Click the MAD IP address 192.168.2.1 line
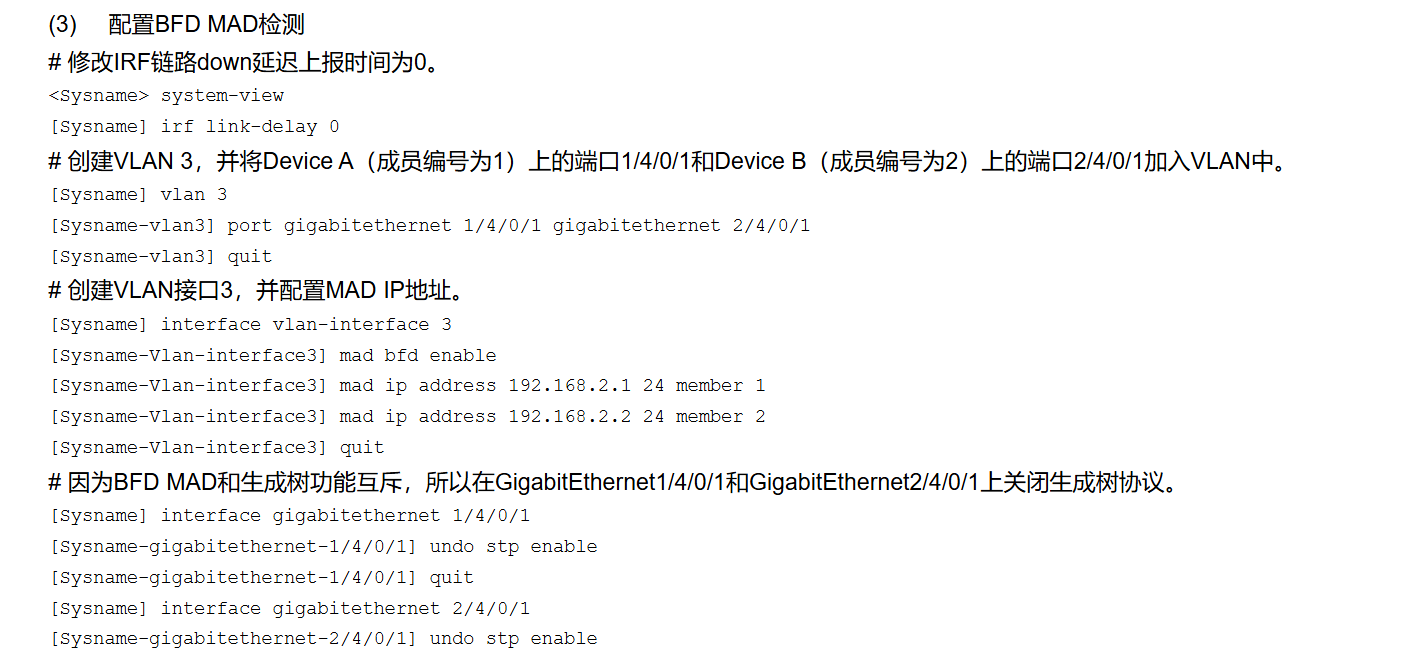The width and height of the screenshot is (1404, 666). [x=407, y=386]
